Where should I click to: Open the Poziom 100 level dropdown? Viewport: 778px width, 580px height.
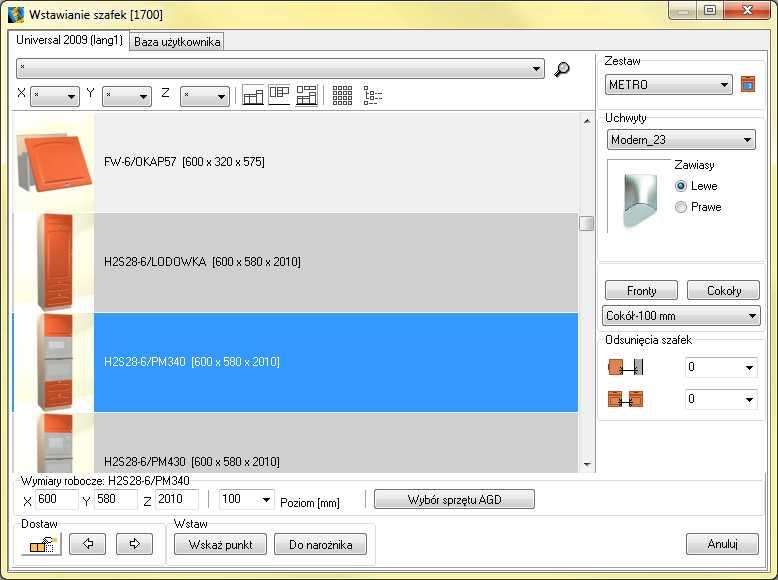point(247,499)
